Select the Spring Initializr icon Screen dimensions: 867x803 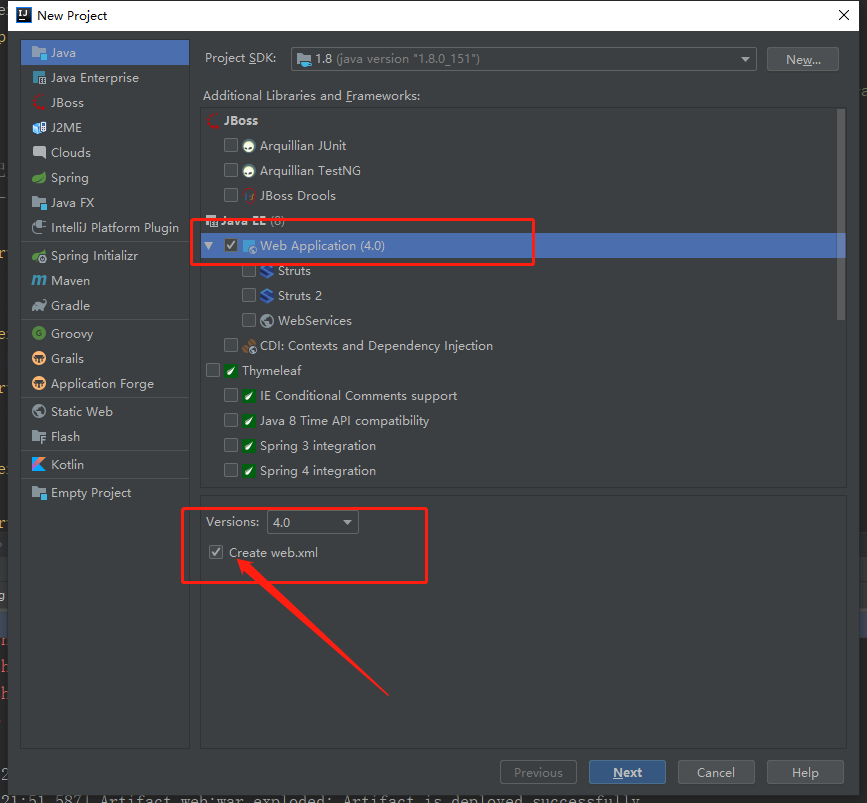pyautogui.click(x=39, y=256)
